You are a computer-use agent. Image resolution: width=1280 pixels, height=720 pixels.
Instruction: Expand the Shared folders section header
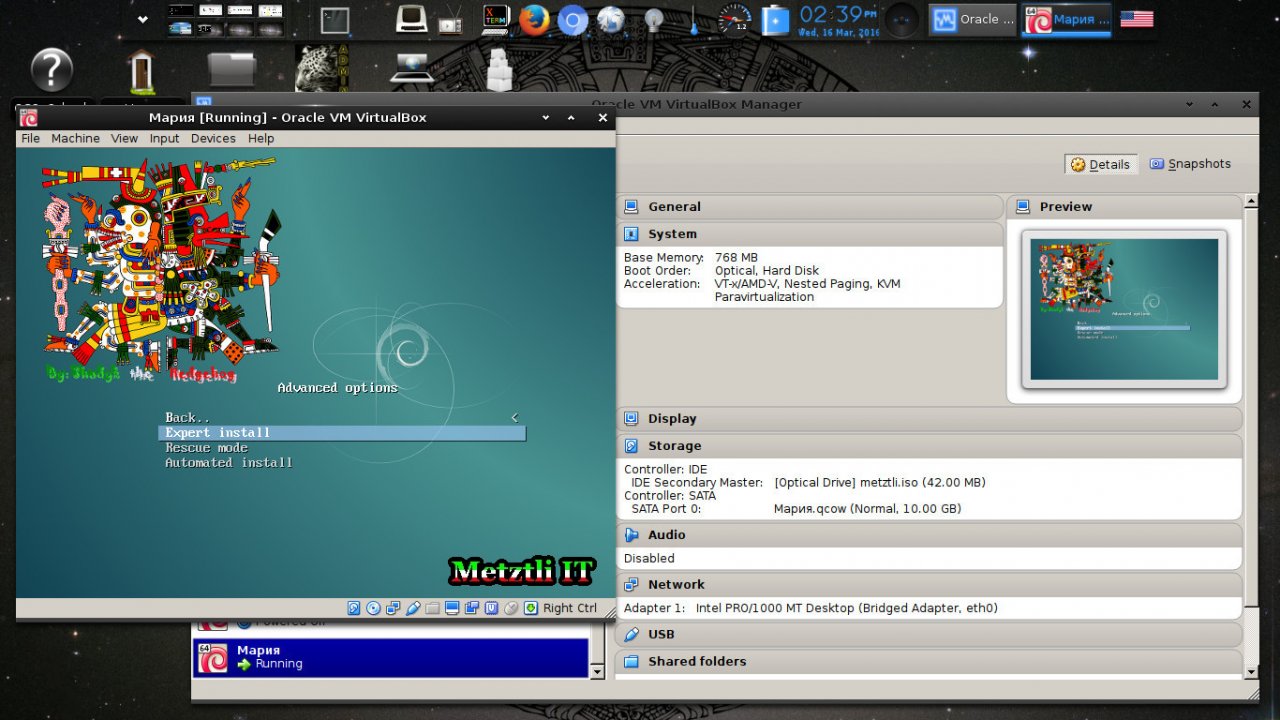tap(929, 662)
